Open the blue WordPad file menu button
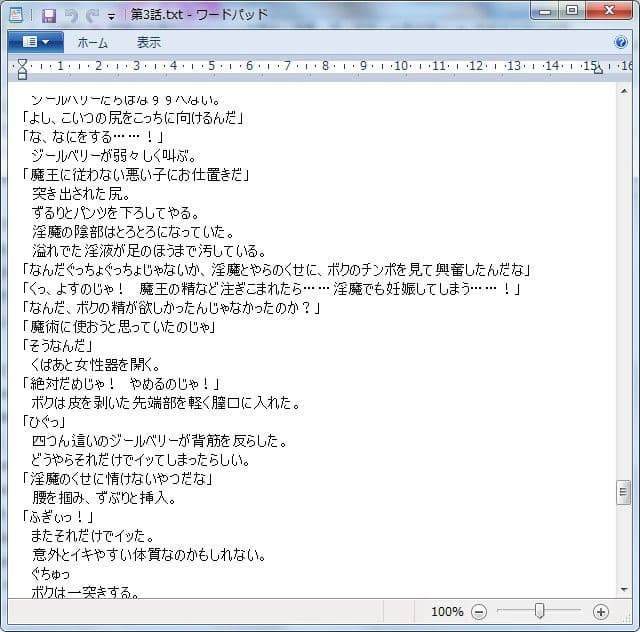 [x=35, y=43]
